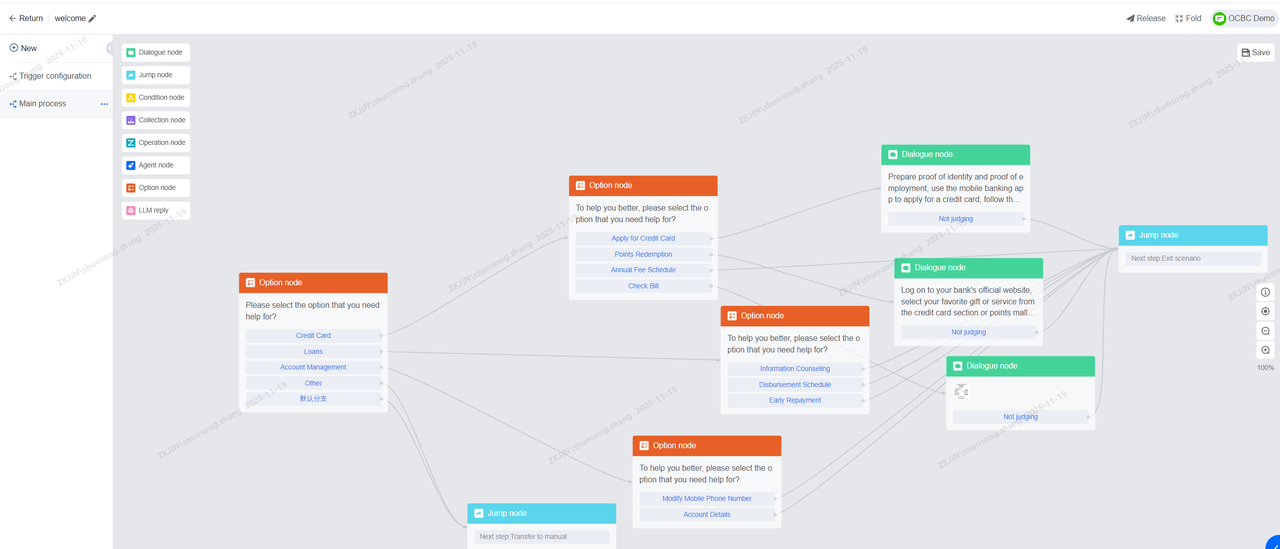Recenter canvas with the locate icon
The height and width of the screenshot is (549, 1280).
1265,311
